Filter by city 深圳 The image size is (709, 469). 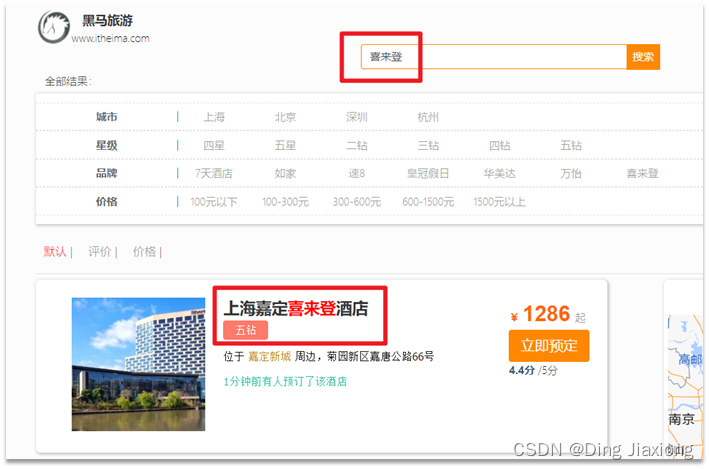357,117
